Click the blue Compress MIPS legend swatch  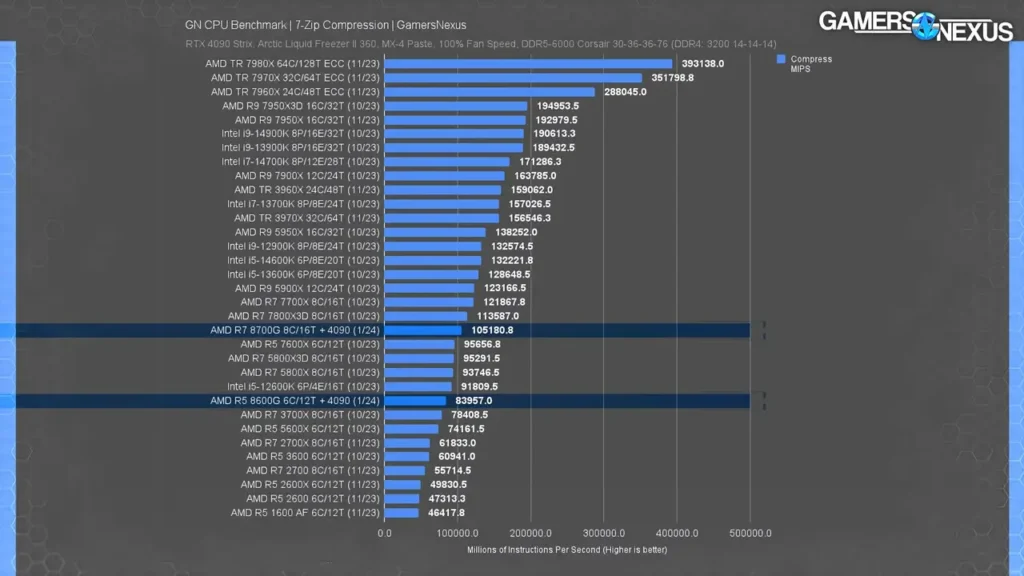(x=781, y=59)
